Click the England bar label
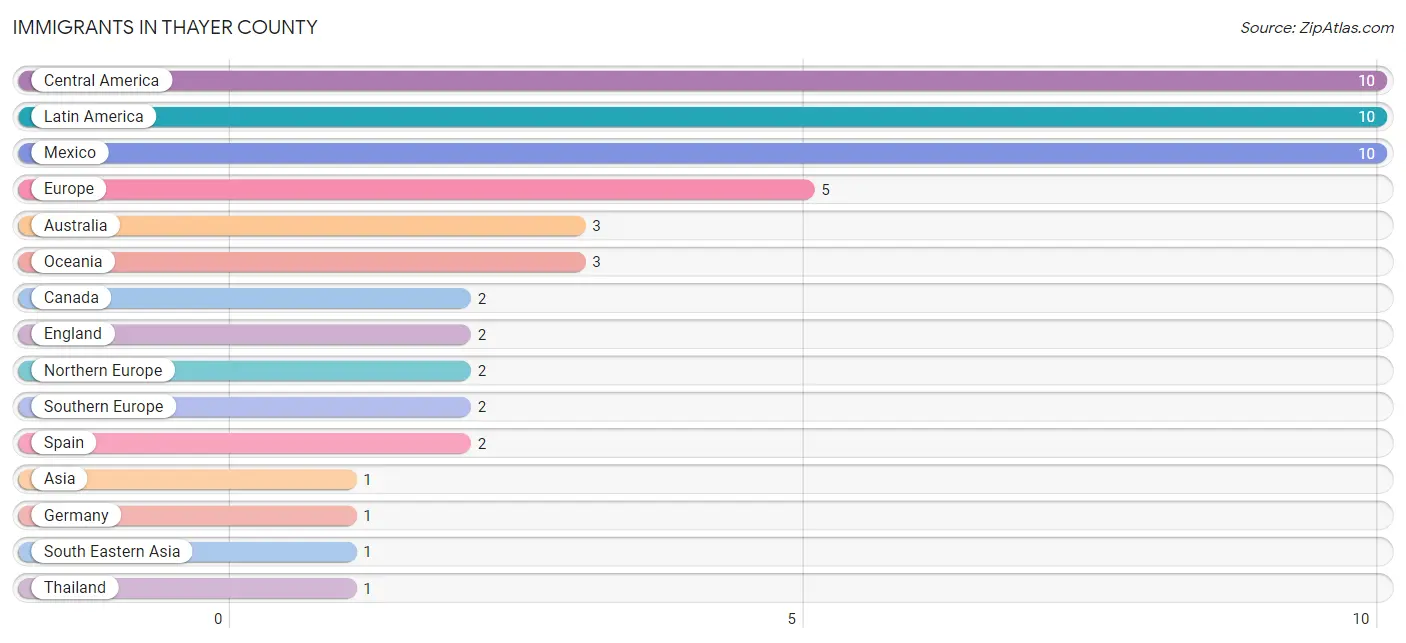Screen dimensions: 1406x643 pos(73,334)
